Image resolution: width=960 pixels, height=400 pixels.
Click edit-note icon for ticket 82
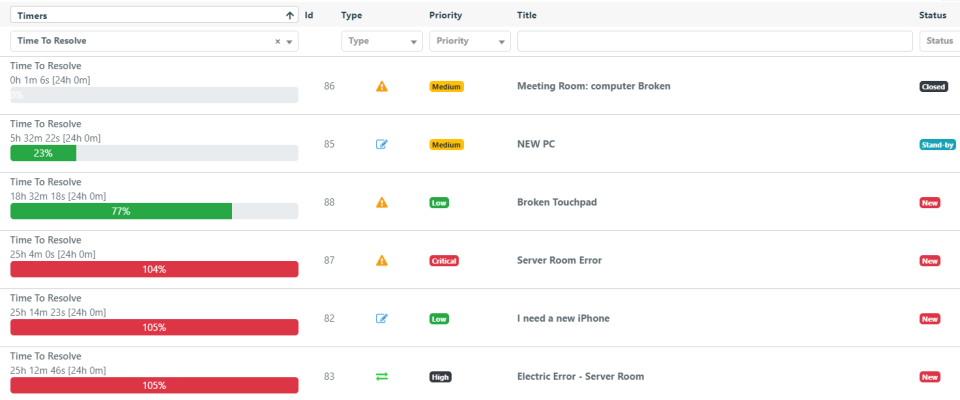click(x=381, y=319)
